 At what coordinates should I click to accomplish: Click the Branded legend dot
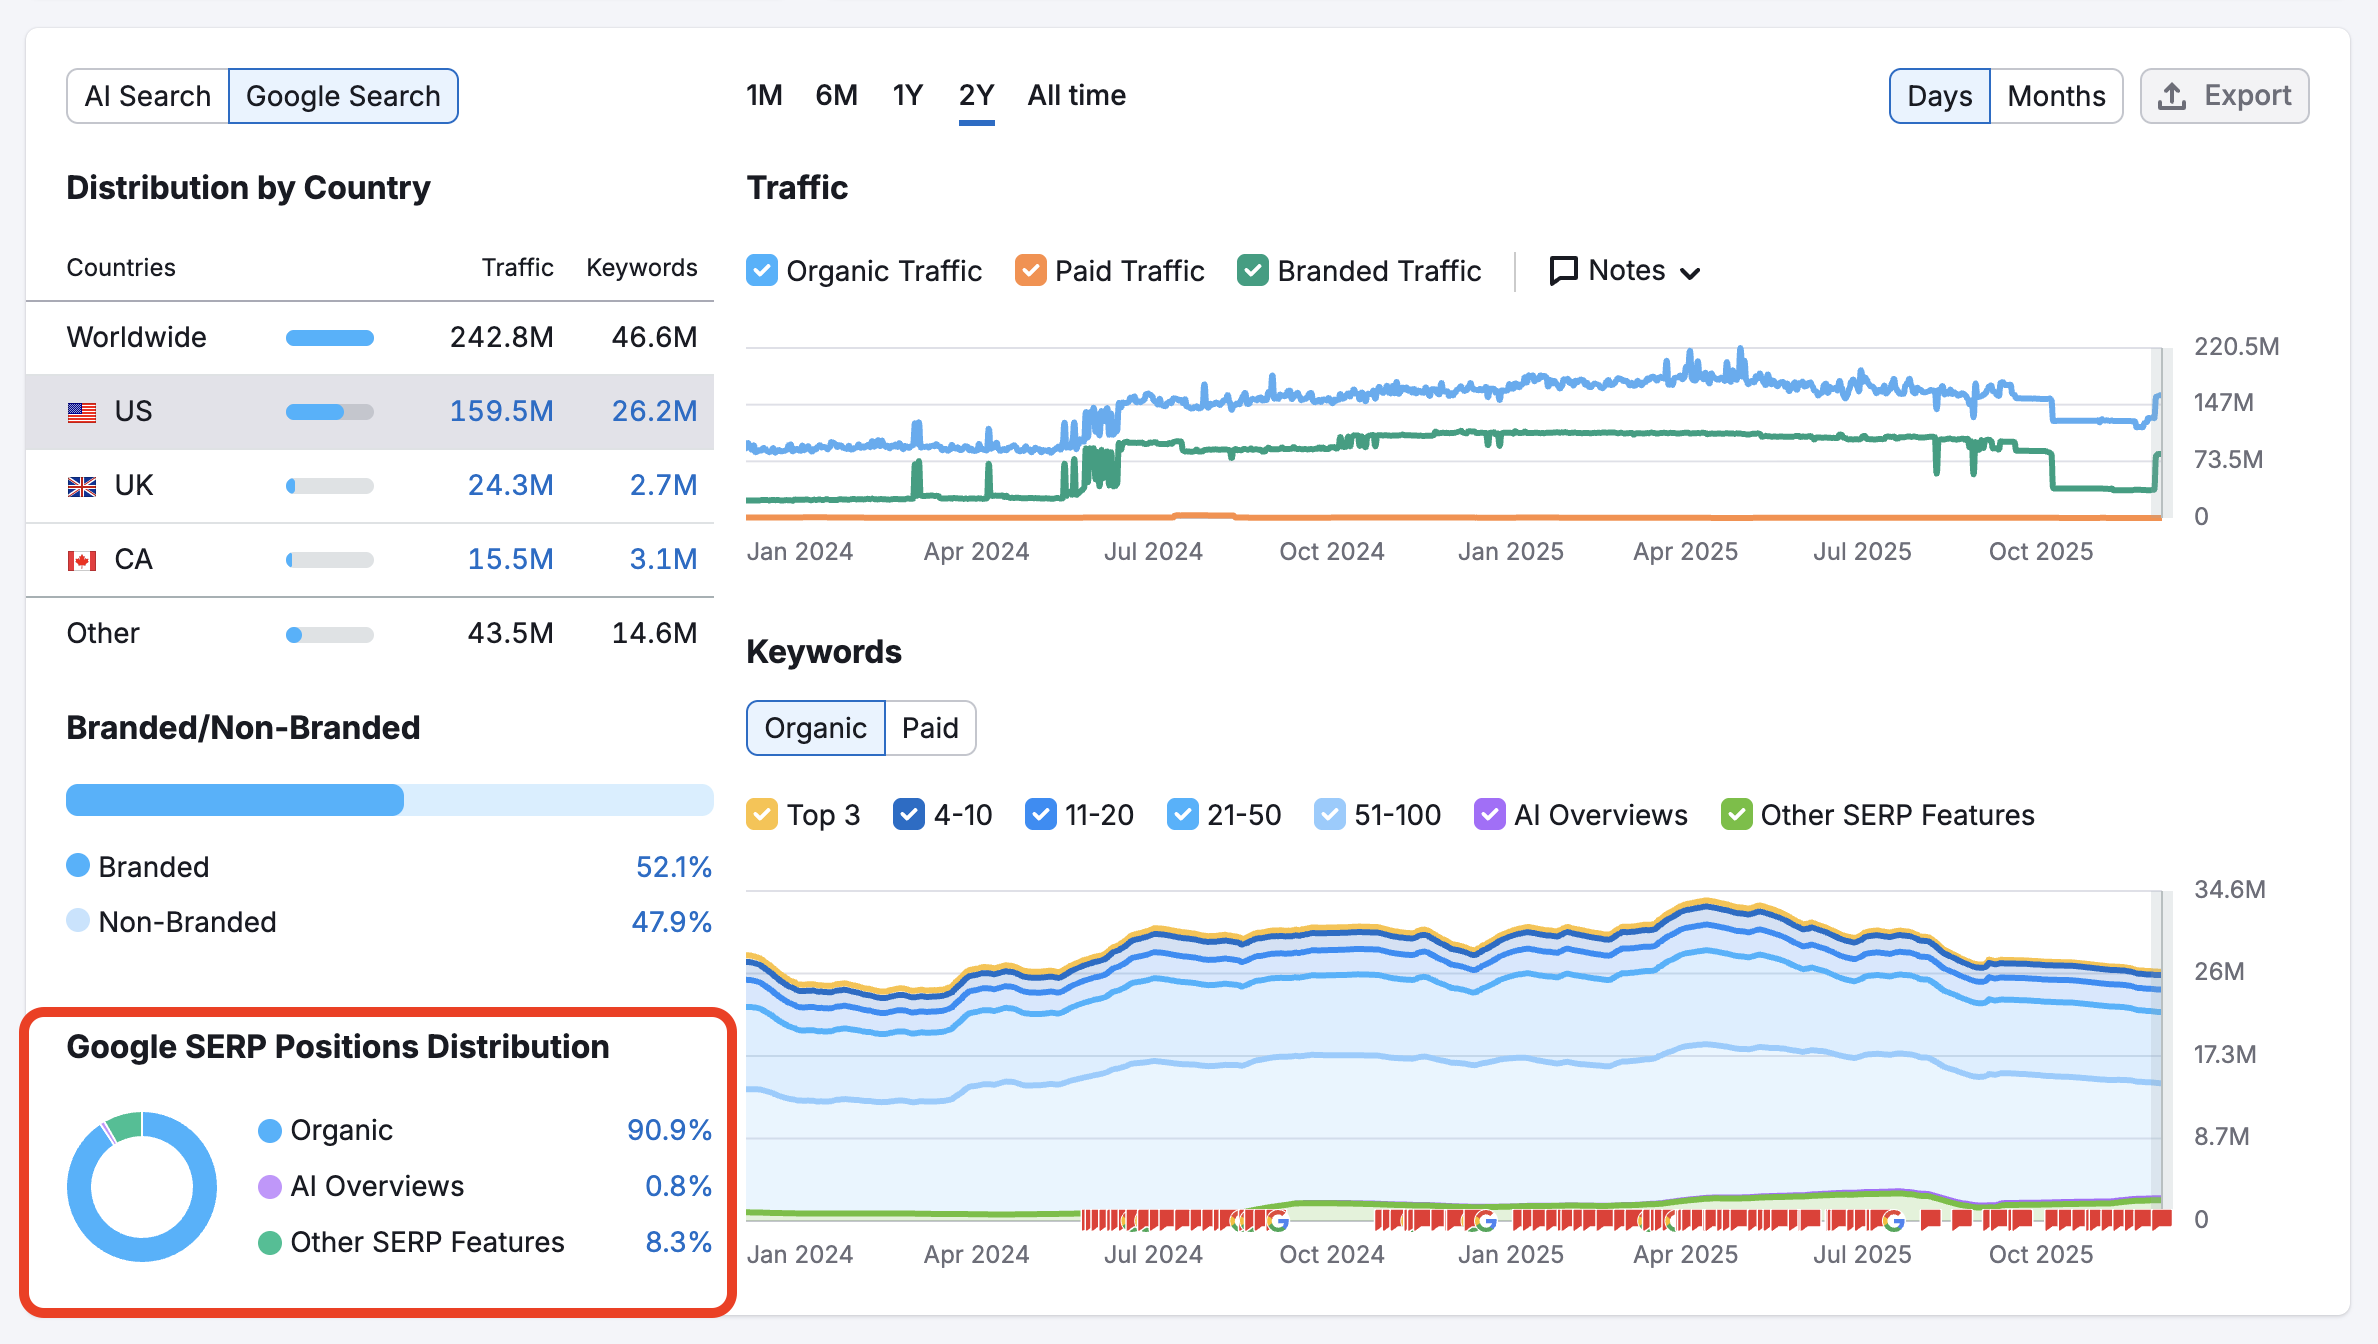point(77,865)
